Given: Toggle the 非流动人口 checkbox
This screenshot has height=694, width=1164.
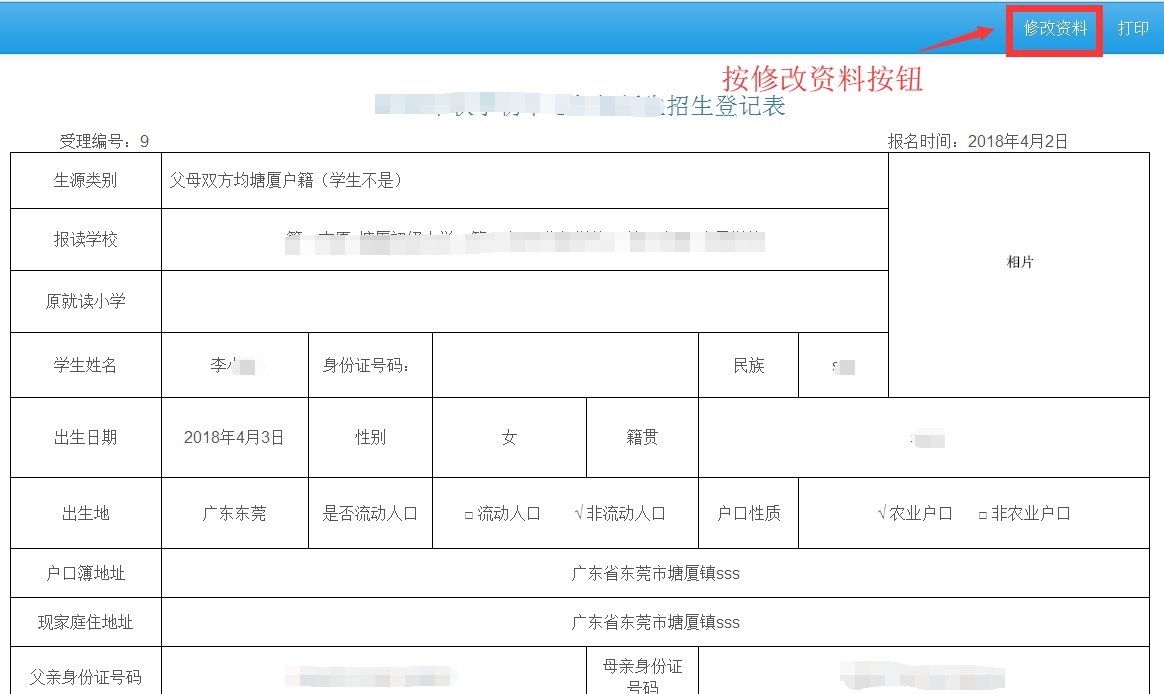Looking at the screenshot, I should [x=579, y=514].
